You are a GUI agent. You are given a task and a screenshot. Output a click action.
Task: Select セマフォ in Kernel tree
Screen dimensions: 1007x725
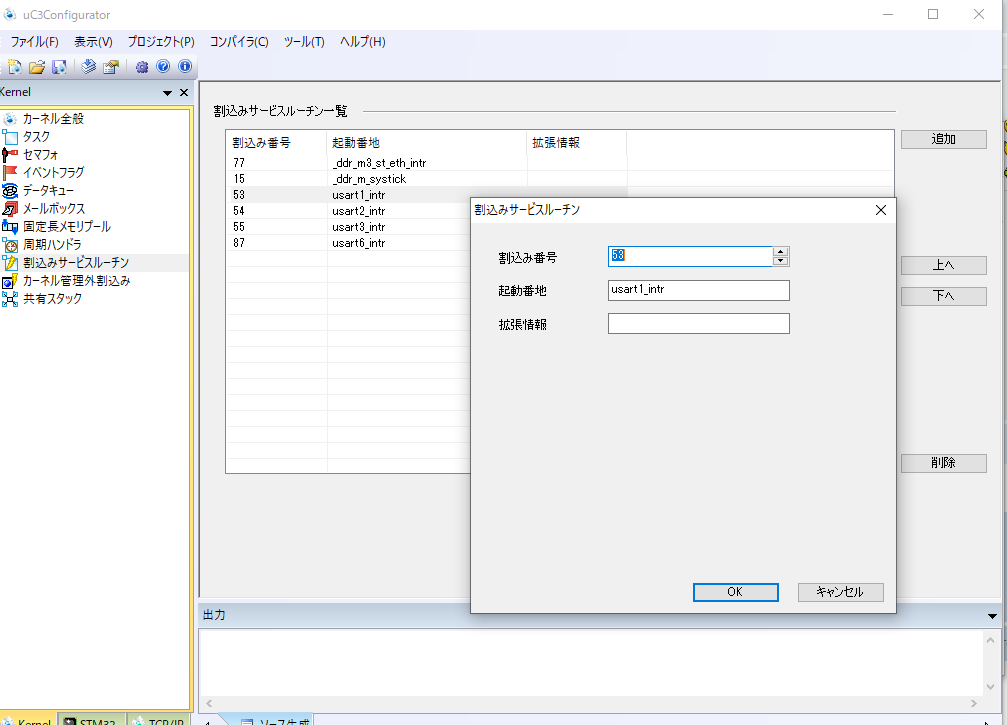coord(40,155)
